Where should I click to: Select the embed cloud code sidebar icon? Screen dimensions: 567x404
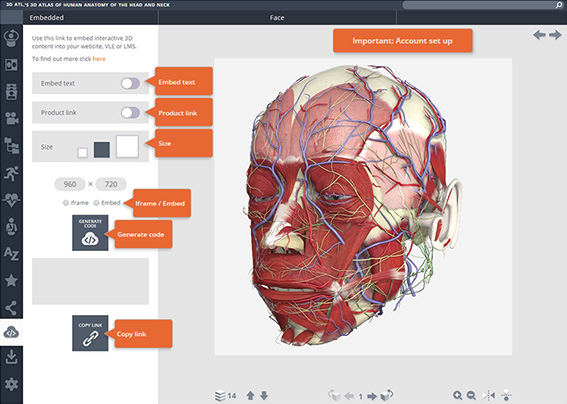[11, 332]
